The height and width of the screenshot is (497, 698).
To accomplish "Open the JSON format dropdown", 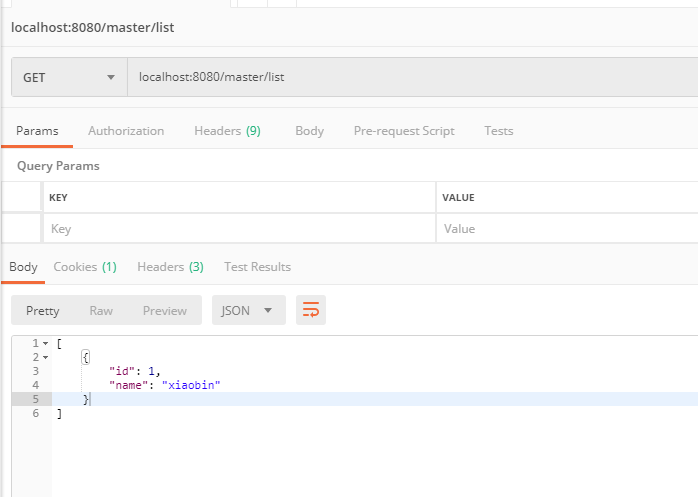I will 248,310.
